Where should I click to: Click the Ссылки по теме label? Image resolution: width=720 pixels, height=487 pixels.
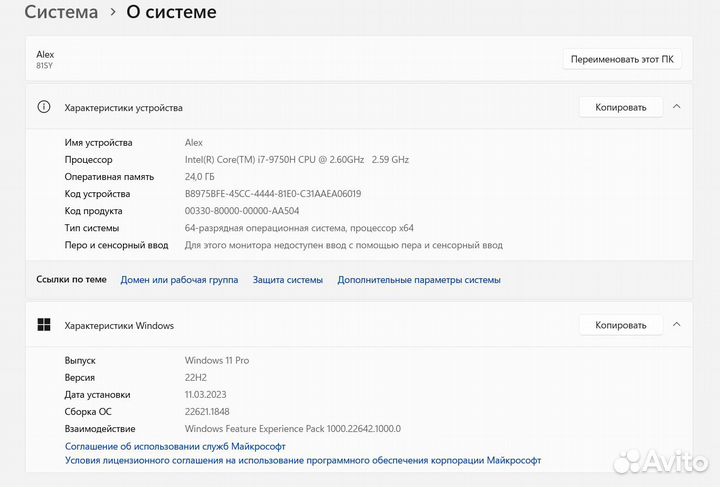pyautogui.click(x=71, y=279)
